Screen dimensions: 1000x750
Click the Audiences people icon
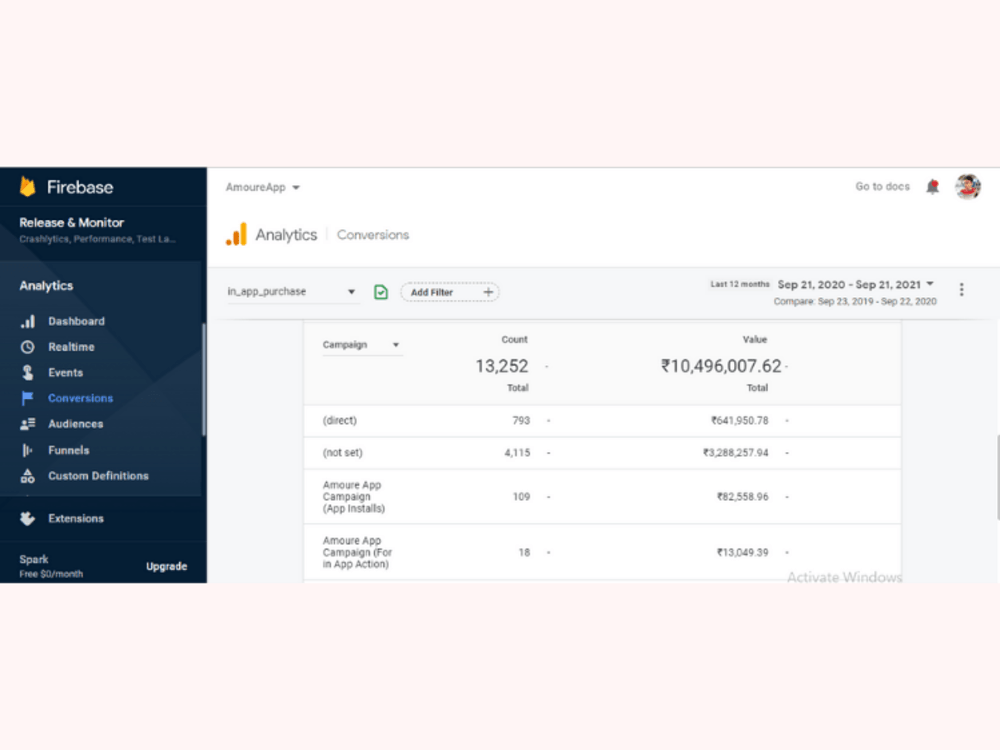coord(27,424)
